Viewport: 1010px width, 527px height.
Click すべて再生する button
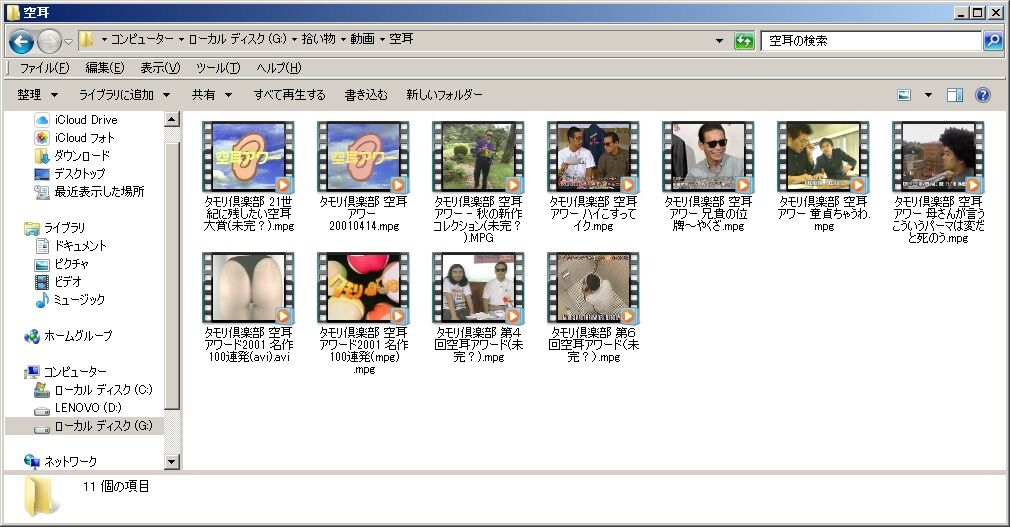[x=289, y=95]
